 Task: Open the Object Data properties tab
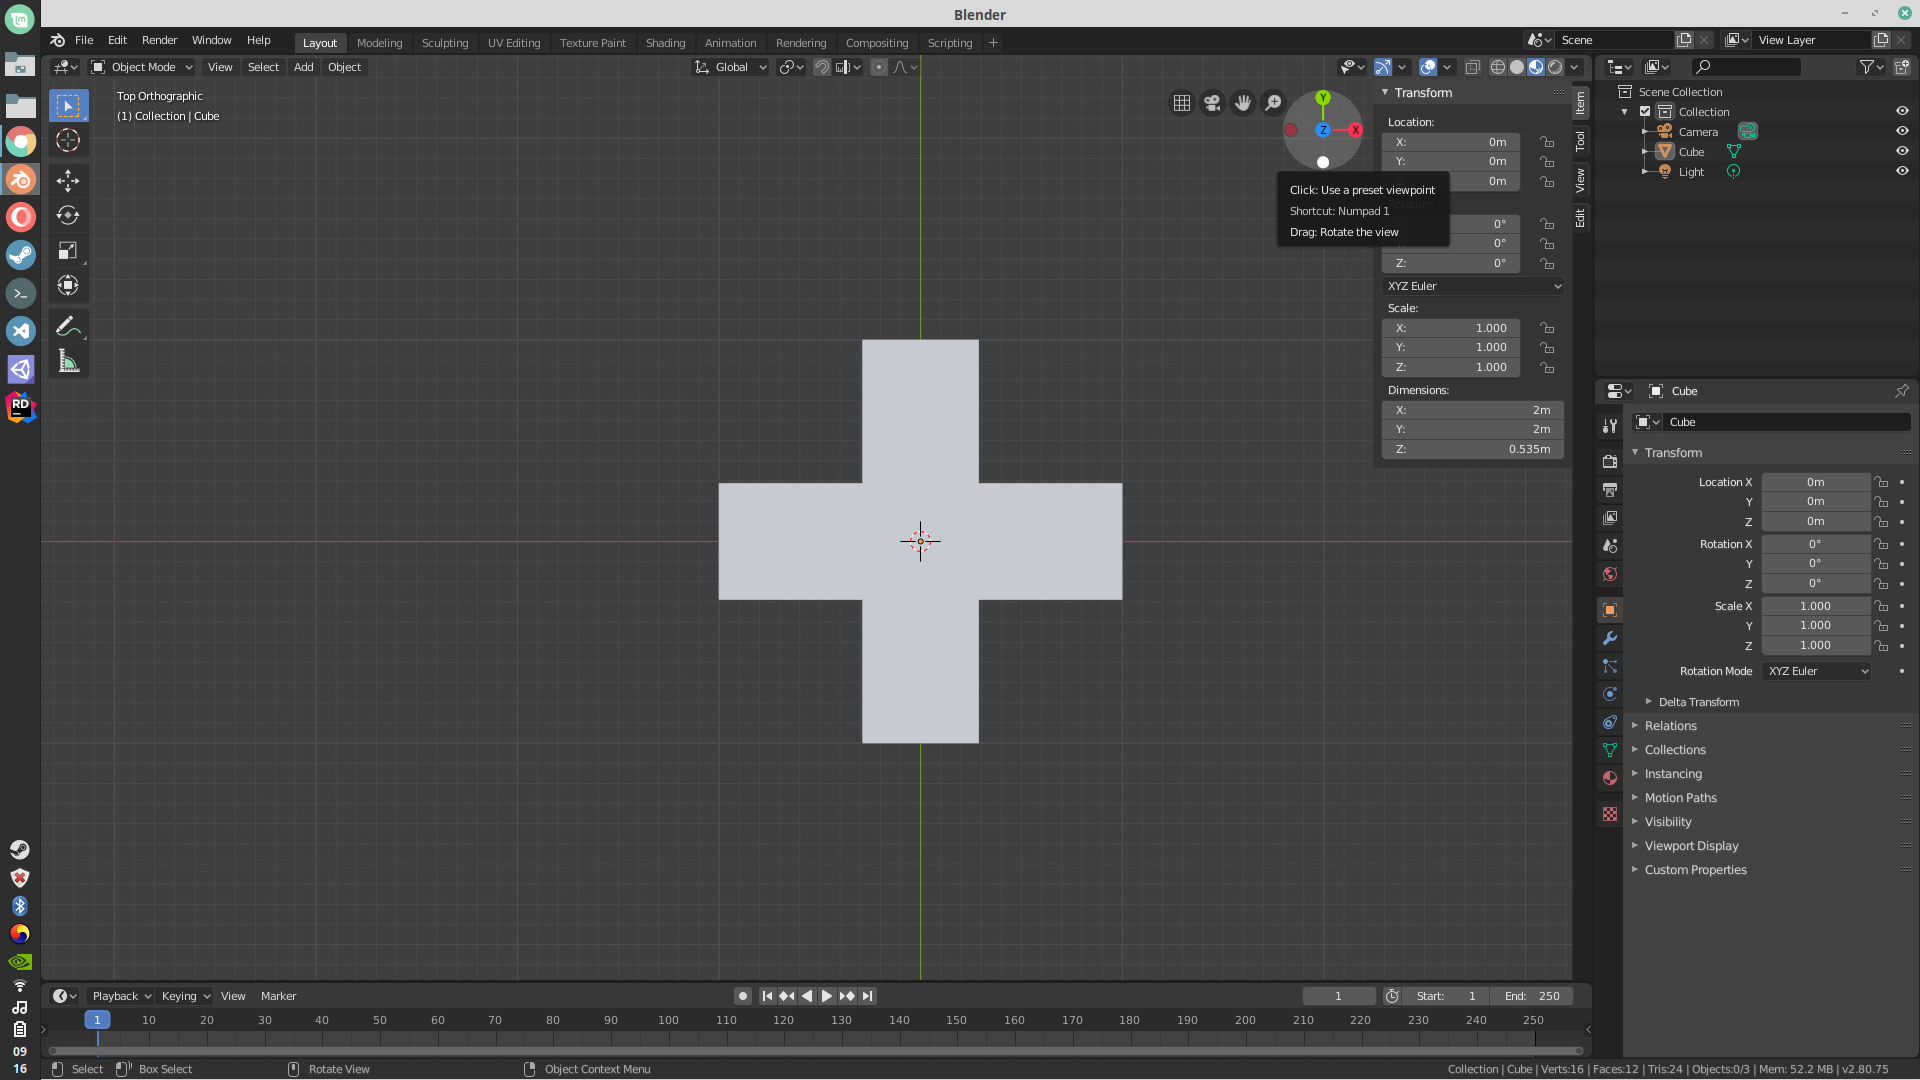click(x=1609, y=750)
